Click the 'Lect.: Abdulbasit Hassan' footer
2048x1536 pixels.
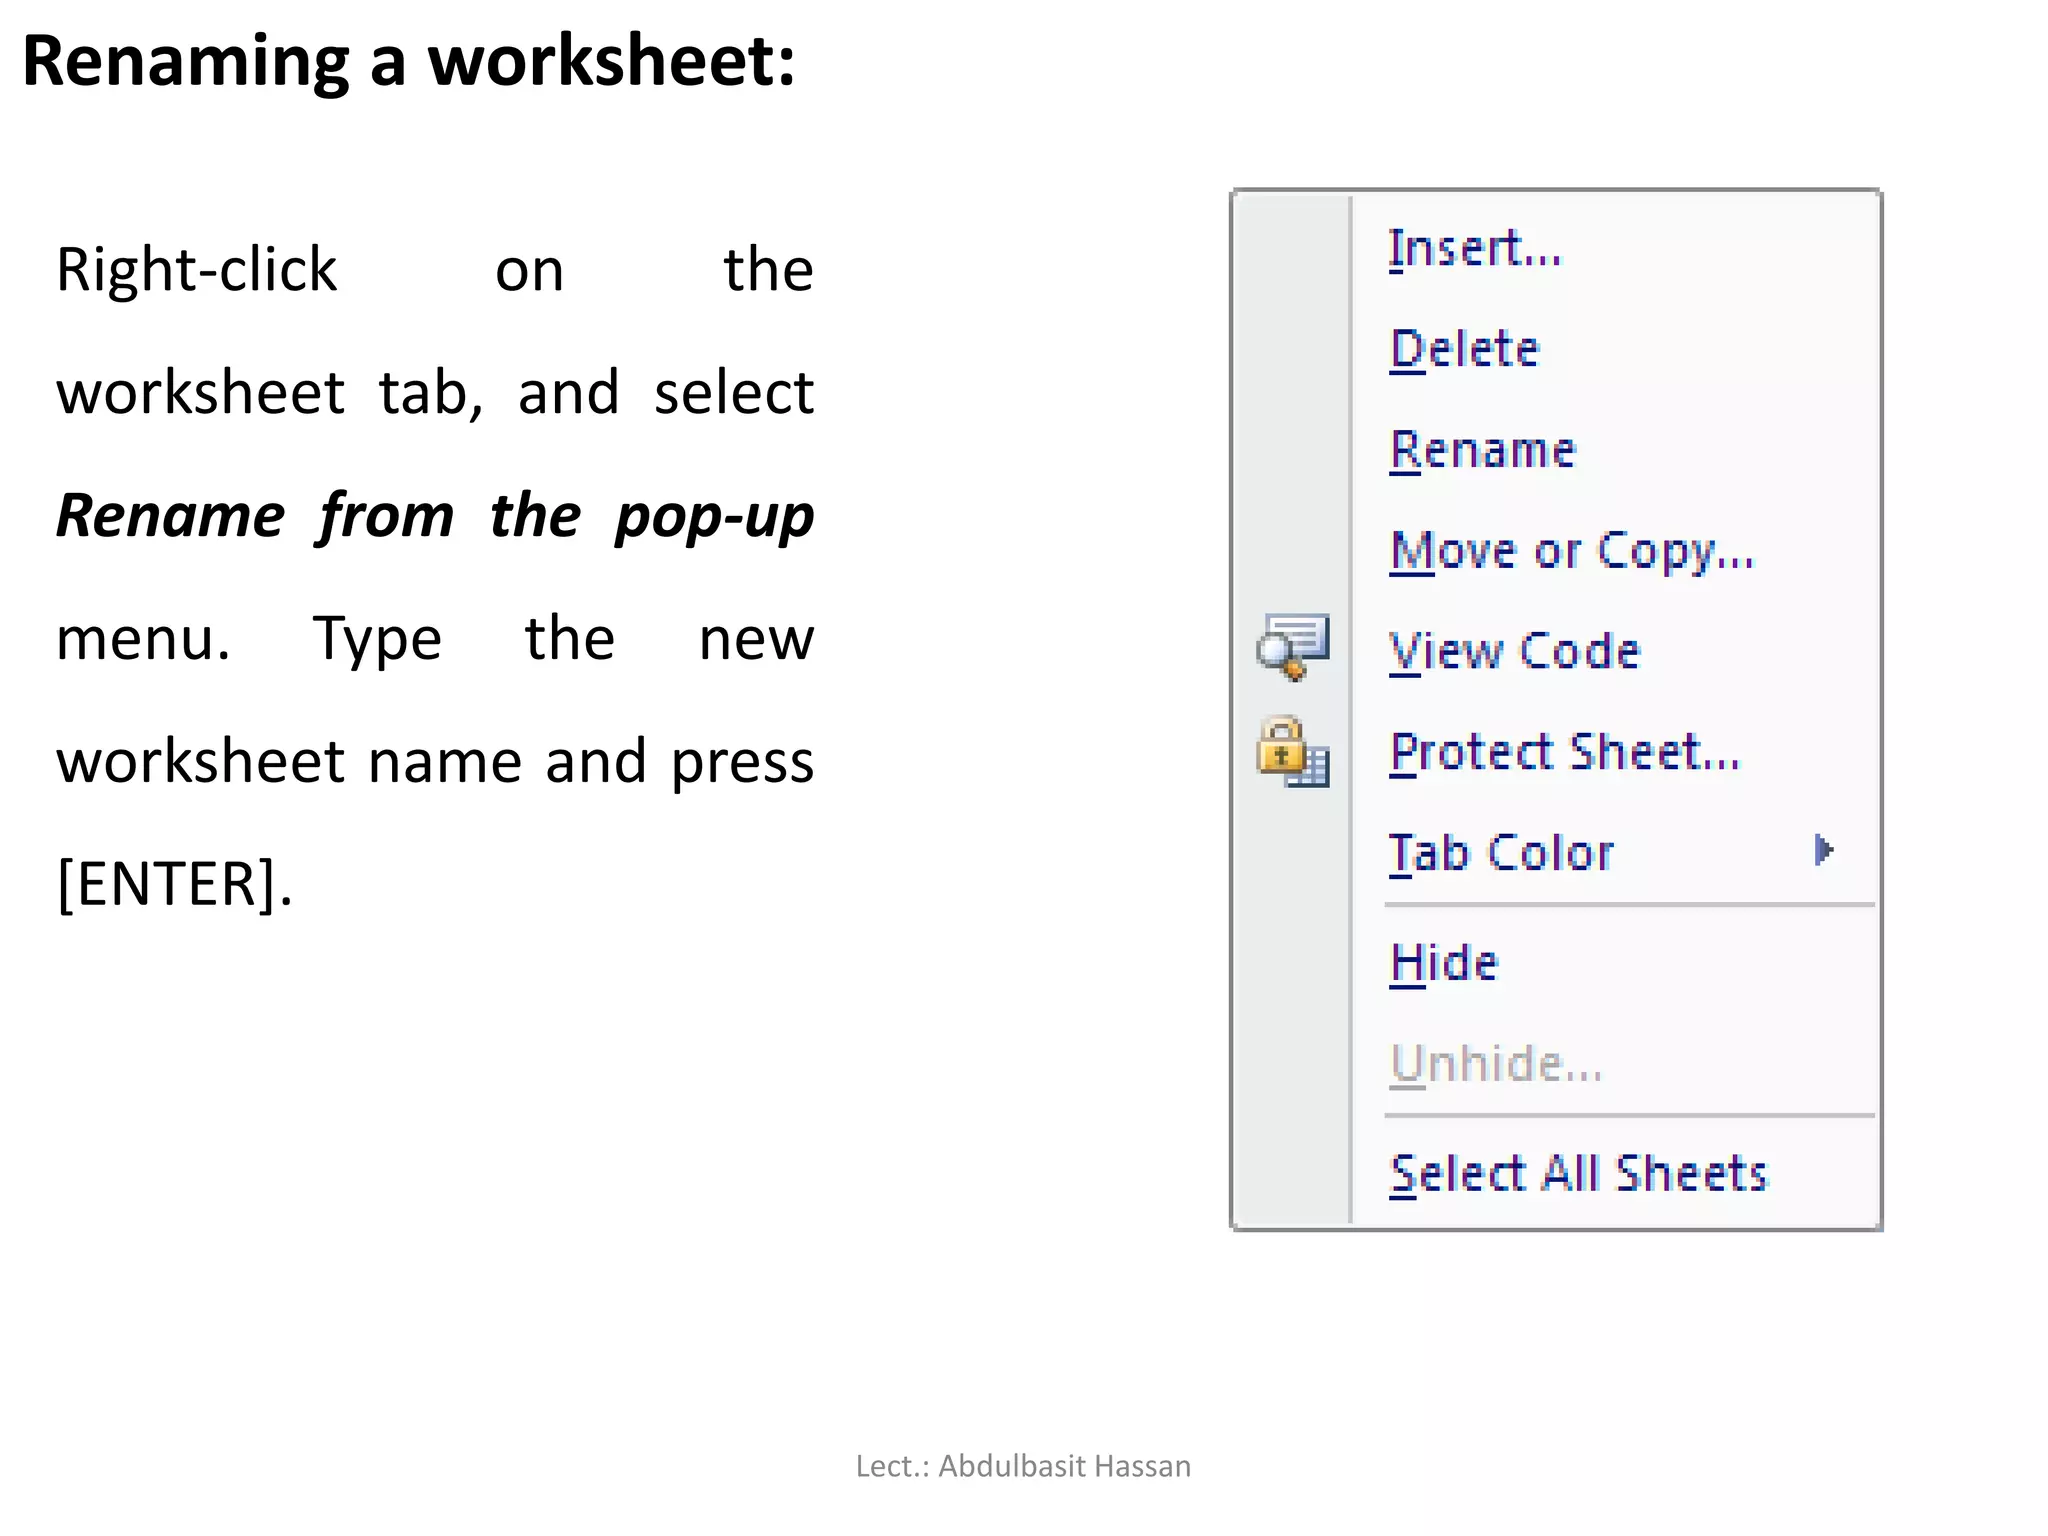[x=1023, y=1466]
